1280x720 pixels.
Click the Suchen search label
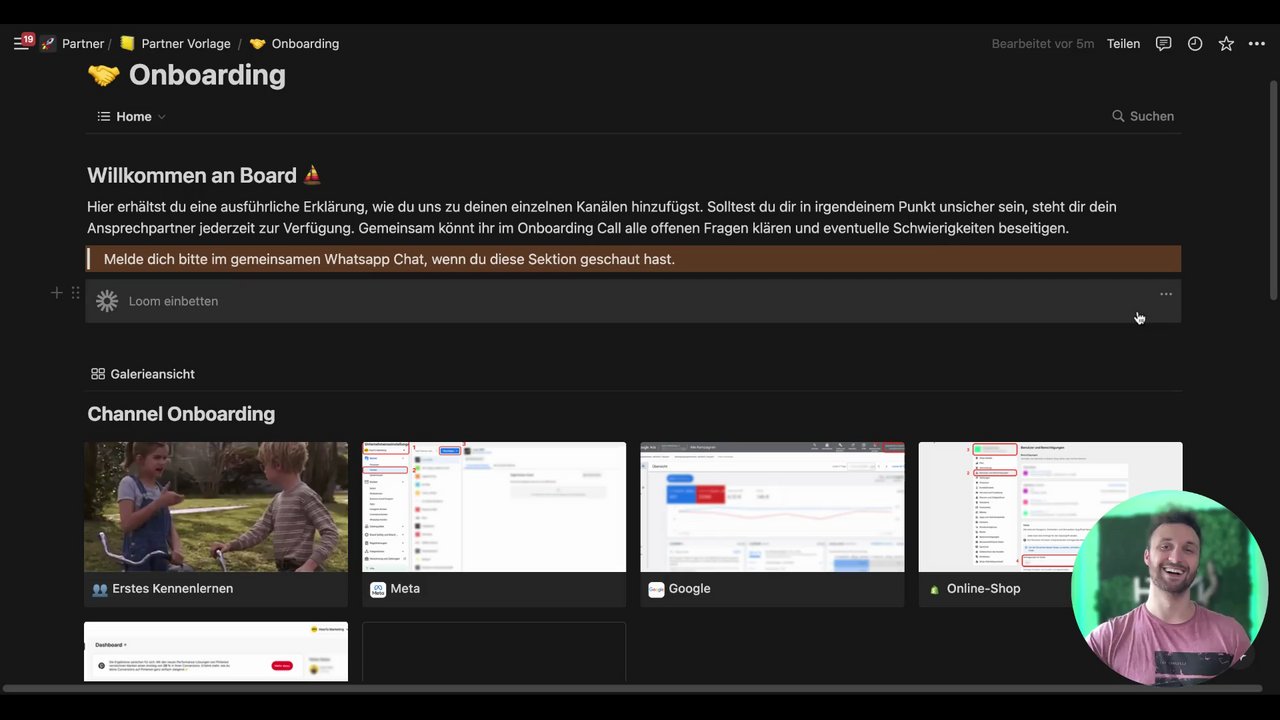(x=1152, y=116)
